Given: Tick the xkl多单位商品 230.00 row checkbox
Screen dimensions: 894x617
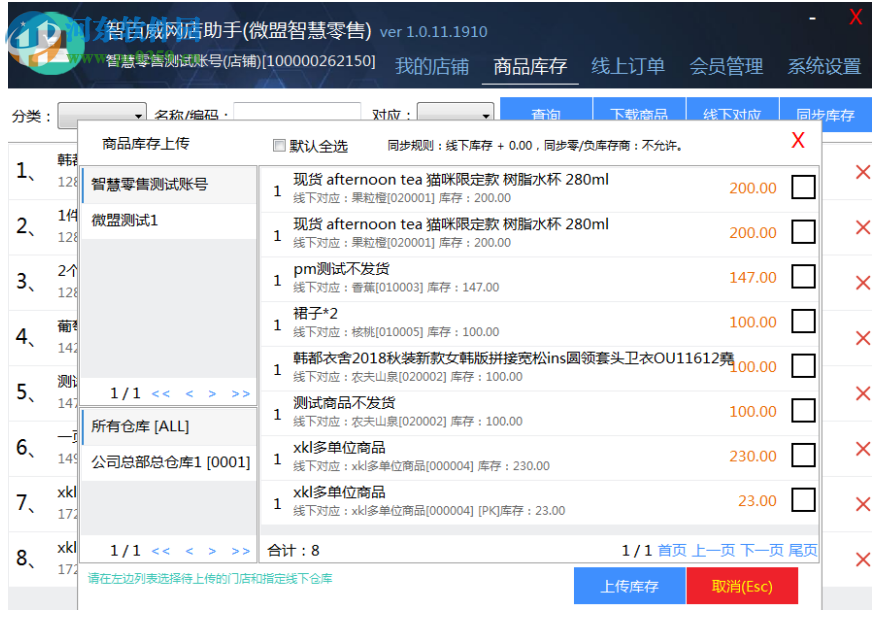Looking at the screenshot, I should pos(803,455).
